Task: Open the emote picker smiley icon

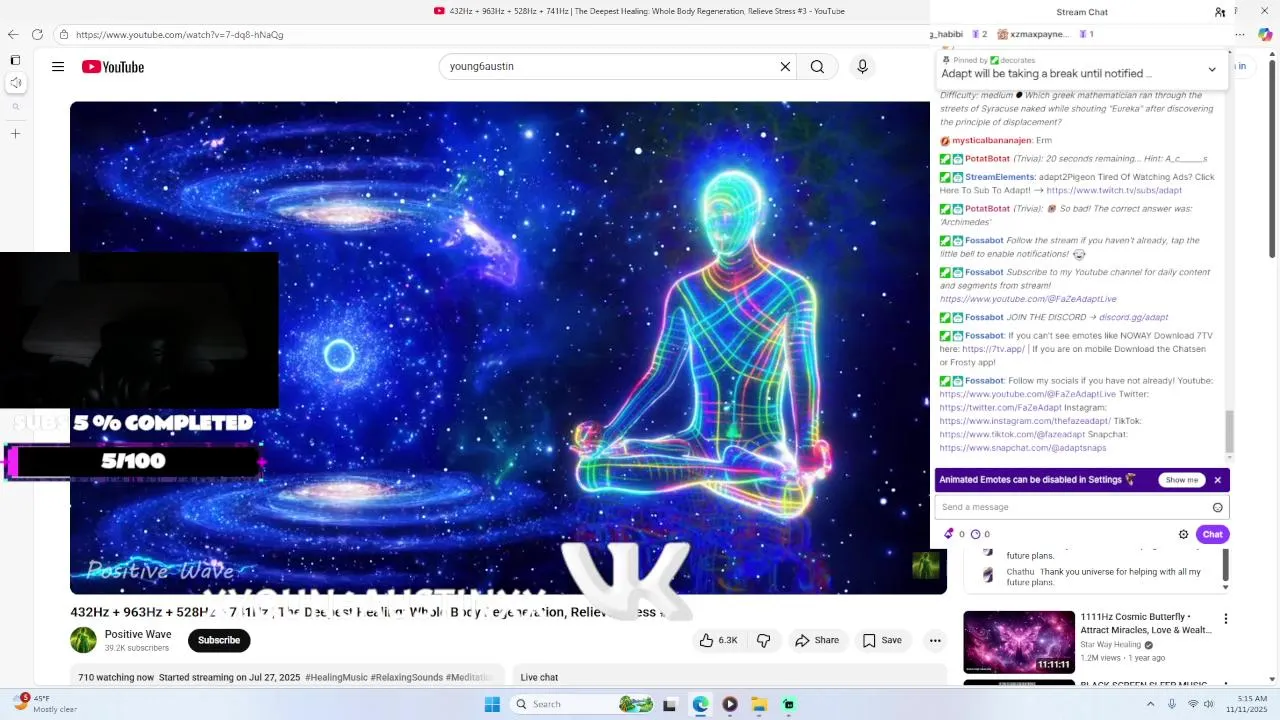Action: click(1217, 507)
